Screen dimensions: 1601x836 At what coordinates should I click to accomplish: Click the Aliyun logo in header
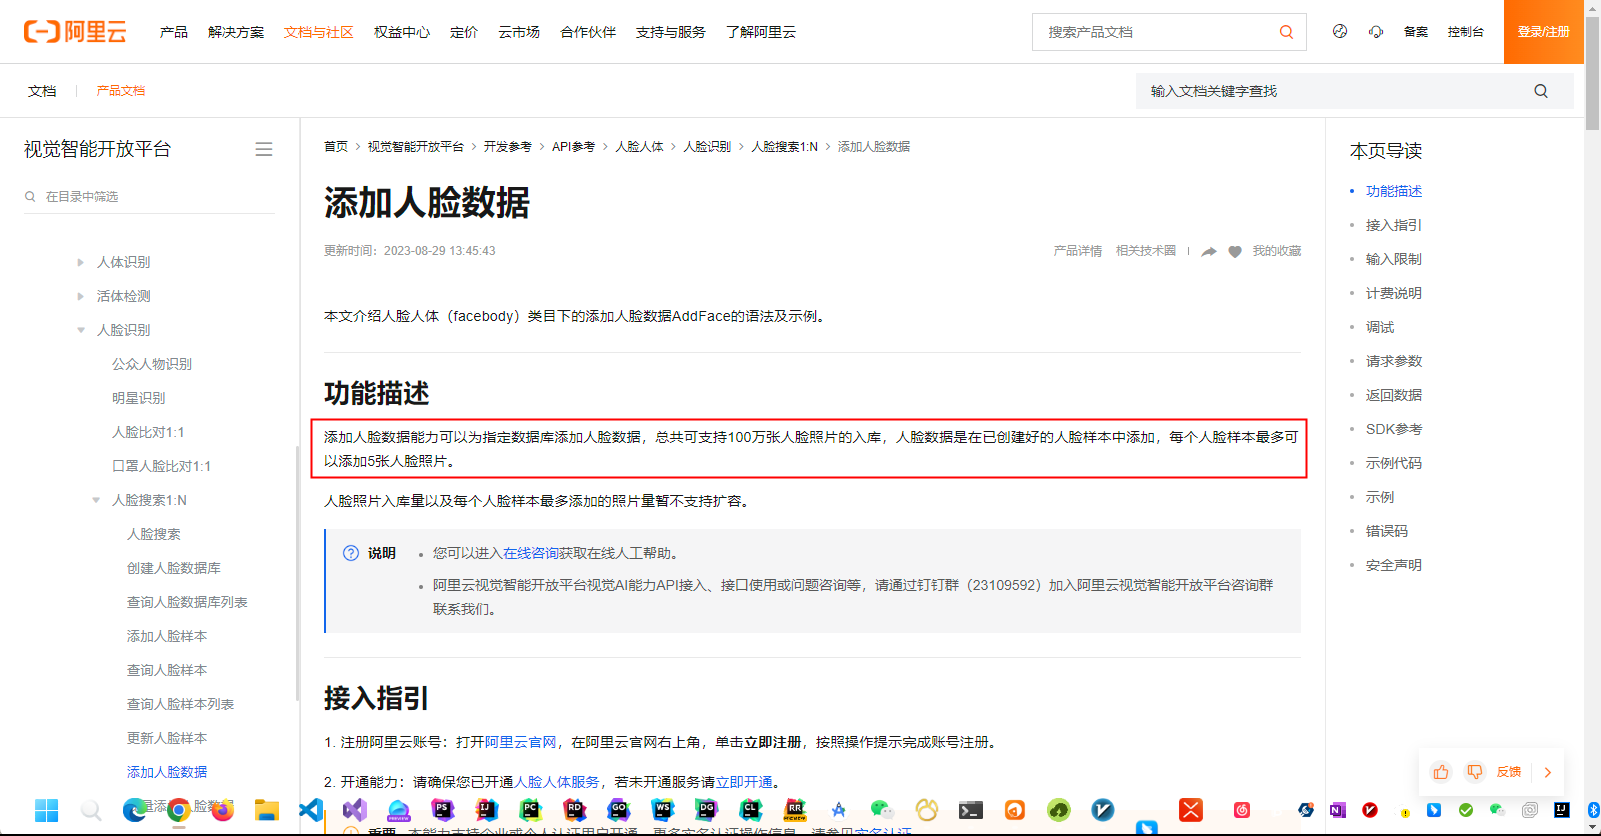click(75, 32)
